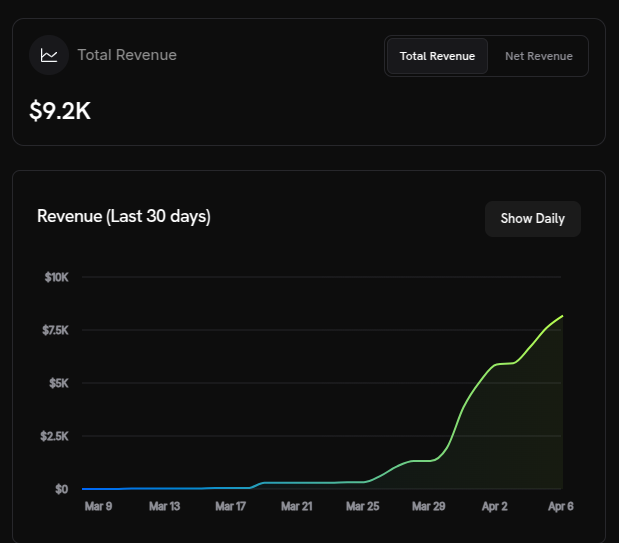The width and height of the screenshot is (619, 543).
Task: Select the Total Revenue tab
Action: (x=437, y=56)
